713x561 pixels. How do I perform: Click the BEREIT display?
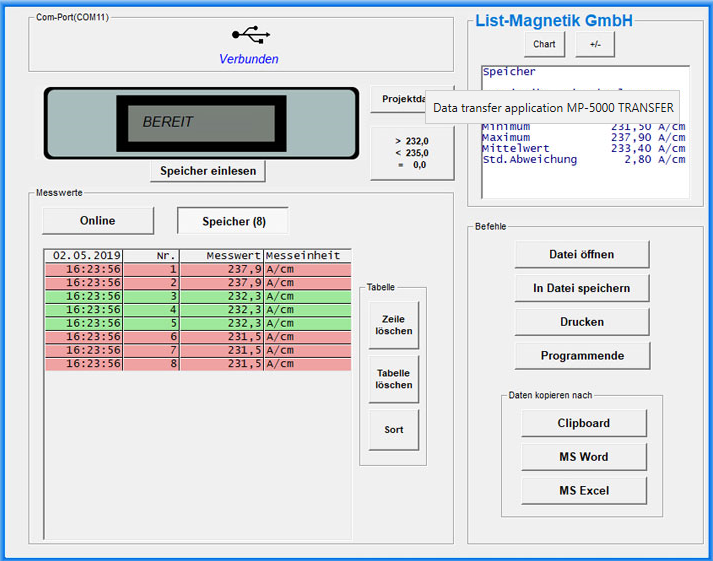click(201, 123)
